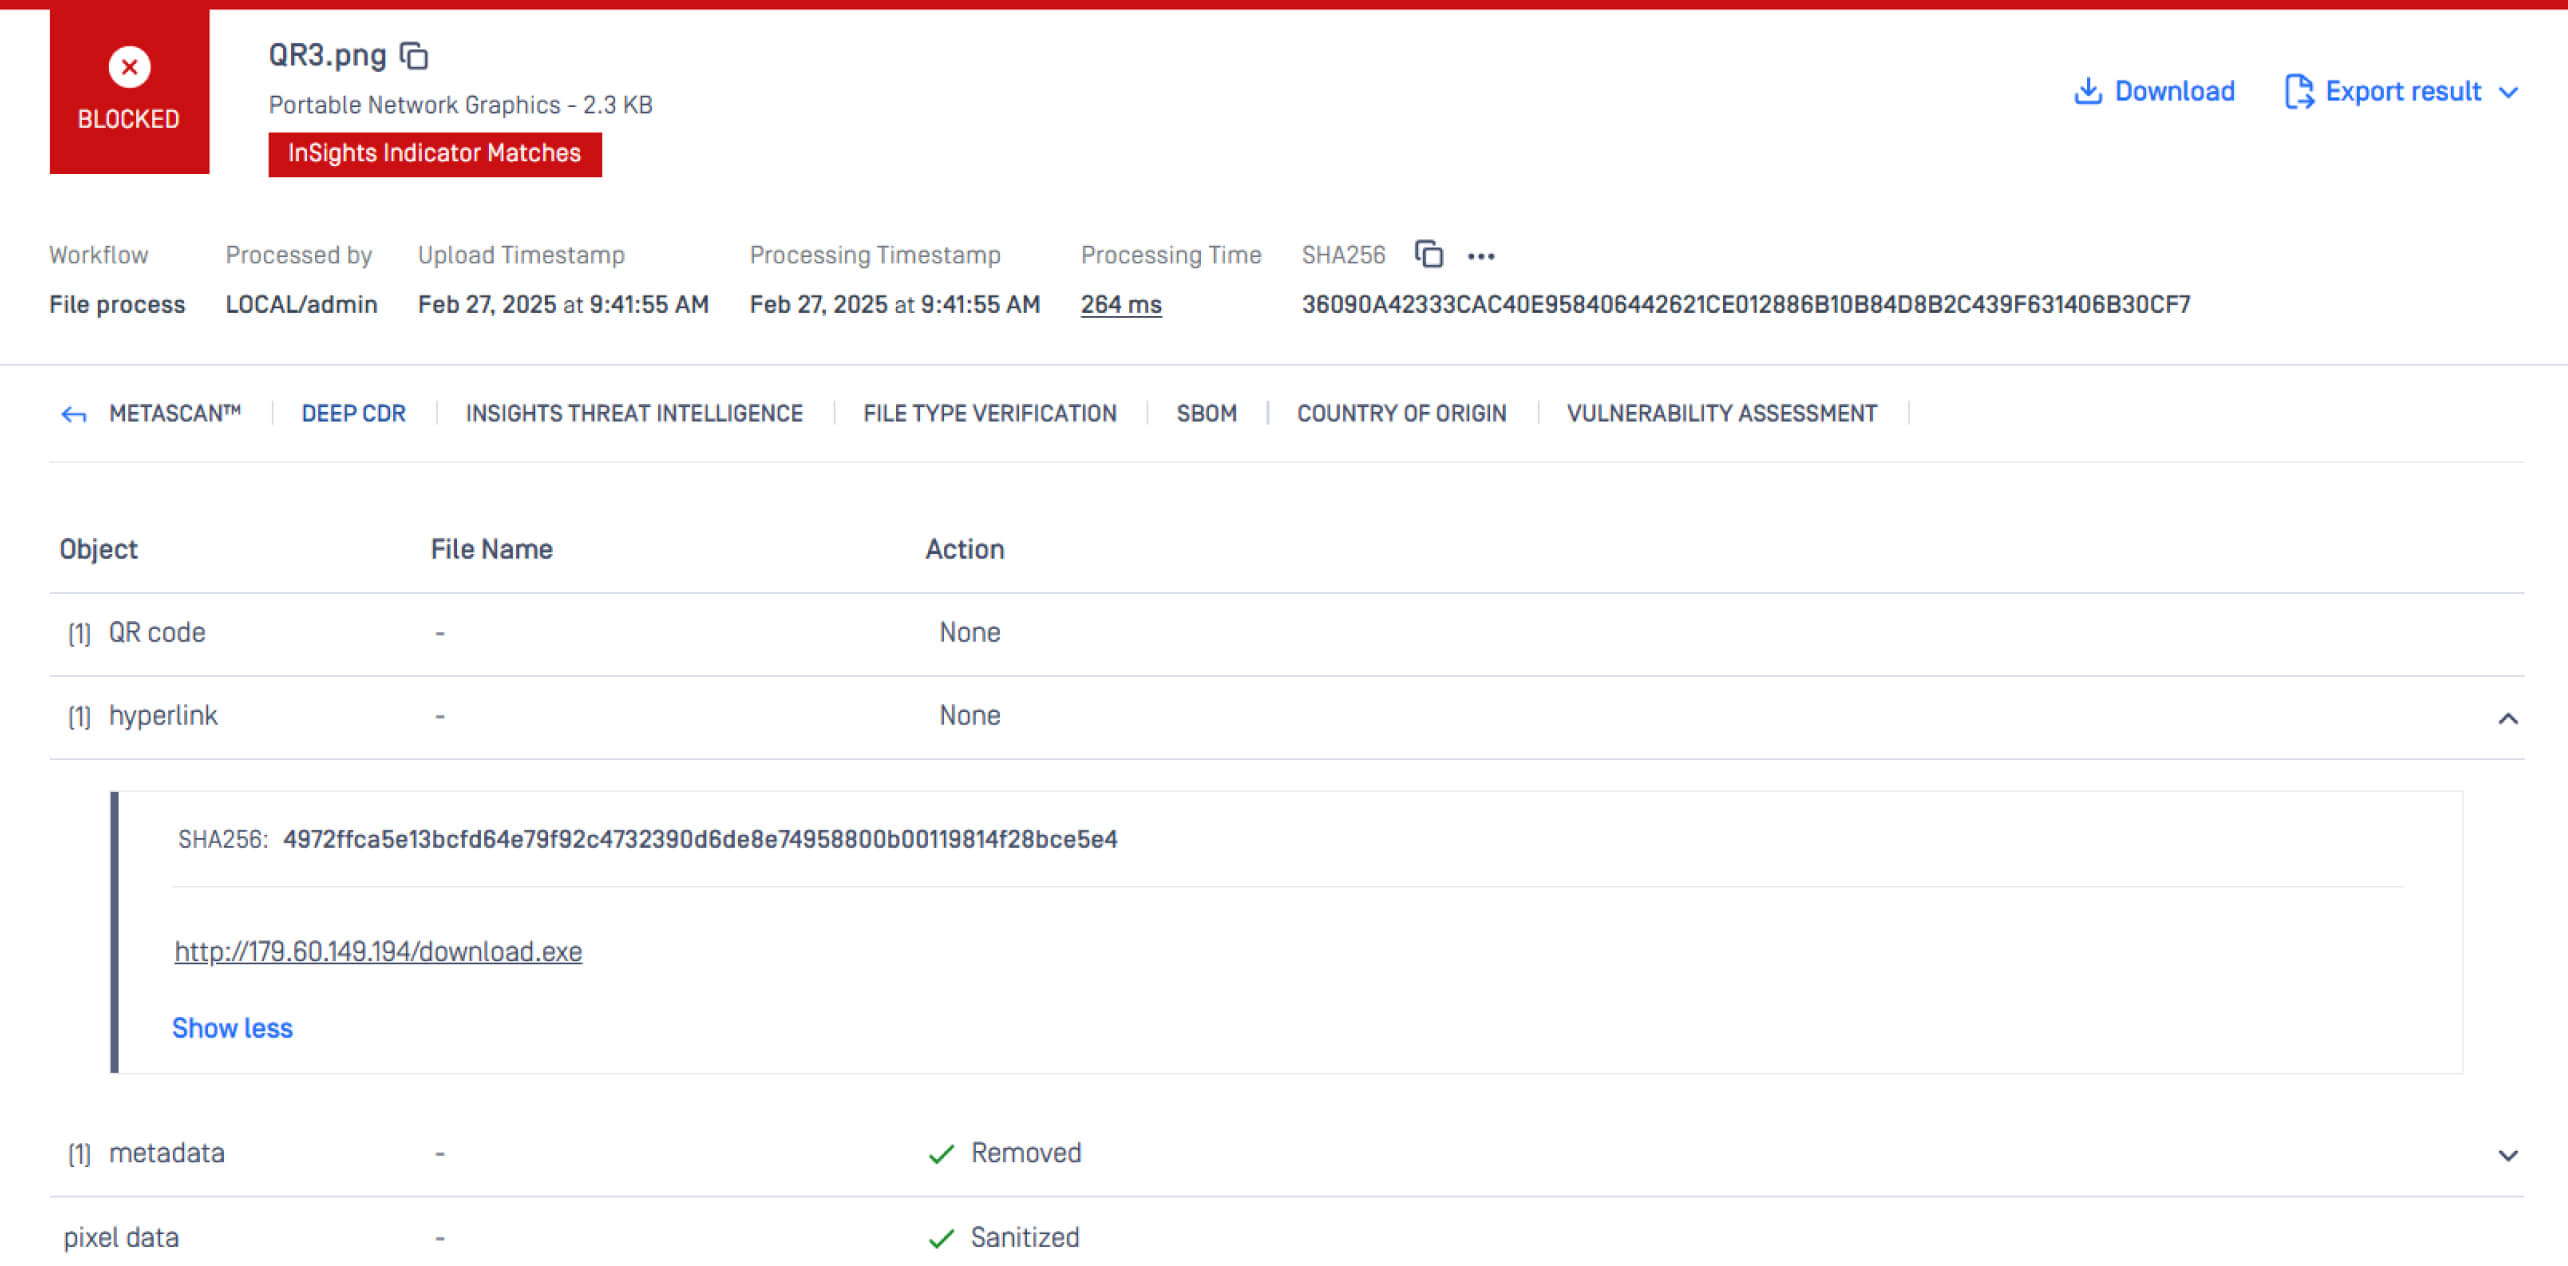The width and height of the screenshot is (2568, 1266).
Task: Click the red BLOCKED status icon
Action: 129,67
